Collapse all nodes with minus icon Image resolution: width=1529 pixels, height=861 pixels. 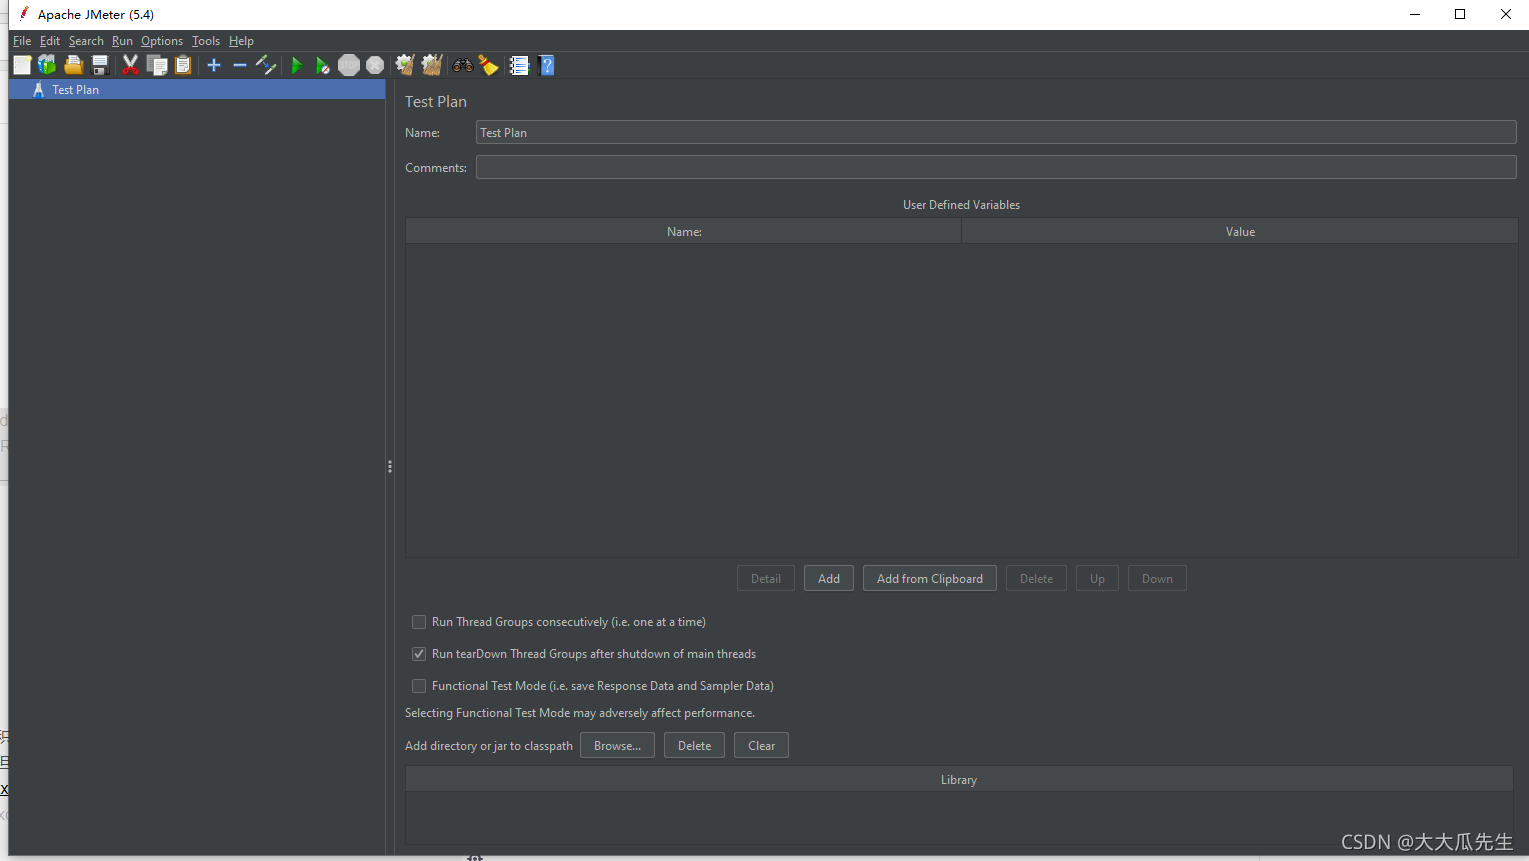pyautogui.click(x=240, y=65)
